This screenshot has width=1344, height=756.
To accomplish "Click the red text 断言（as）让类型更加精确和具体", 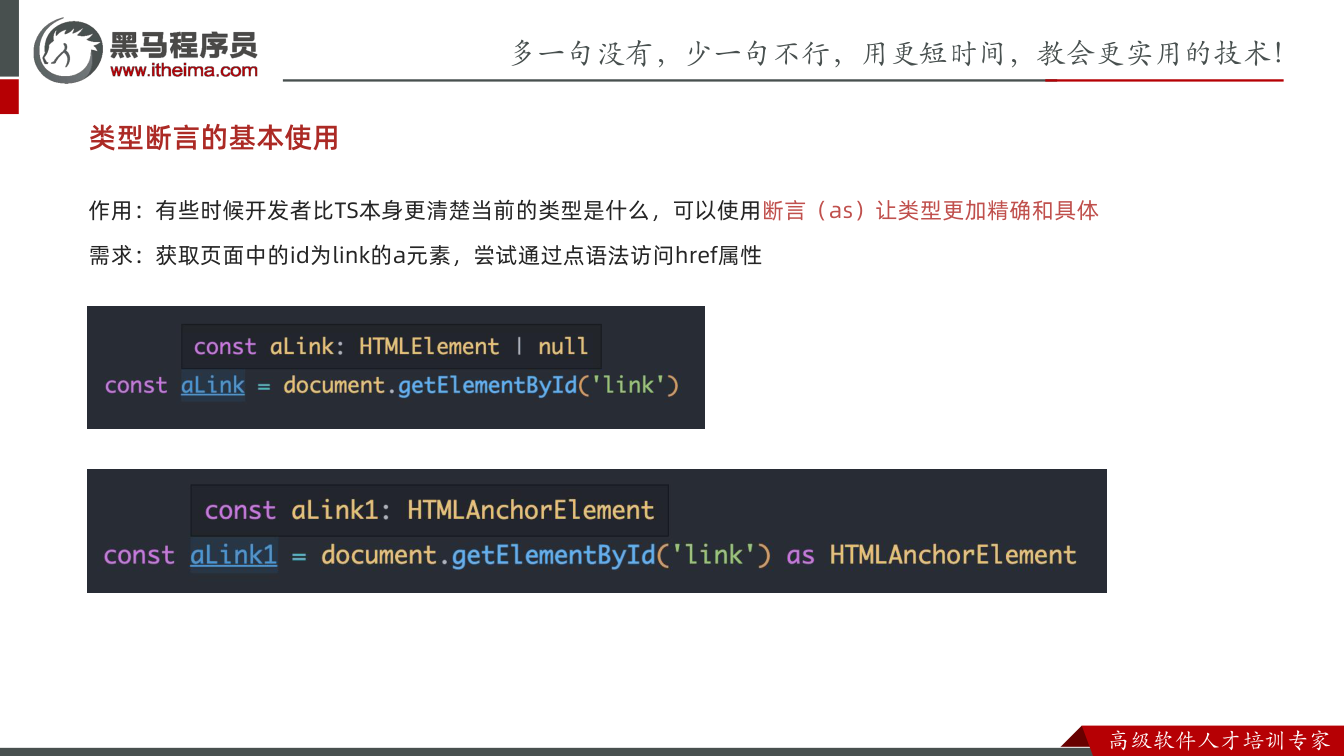I will coord(930,211).
